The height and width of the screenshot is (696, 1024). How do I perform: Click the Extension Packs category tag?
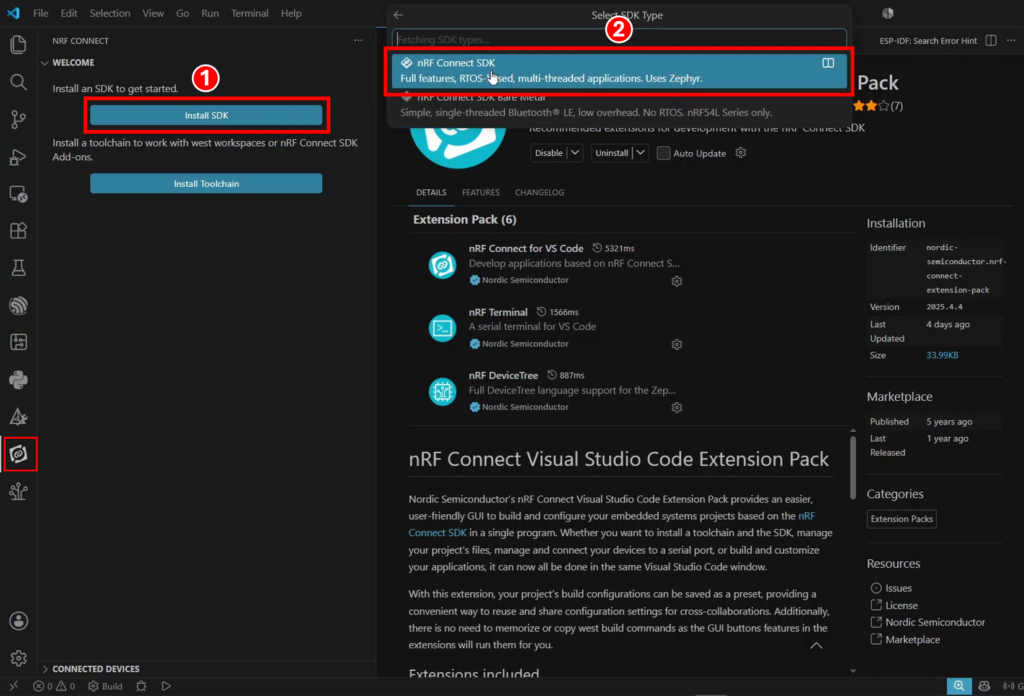[x=901, y=519]
